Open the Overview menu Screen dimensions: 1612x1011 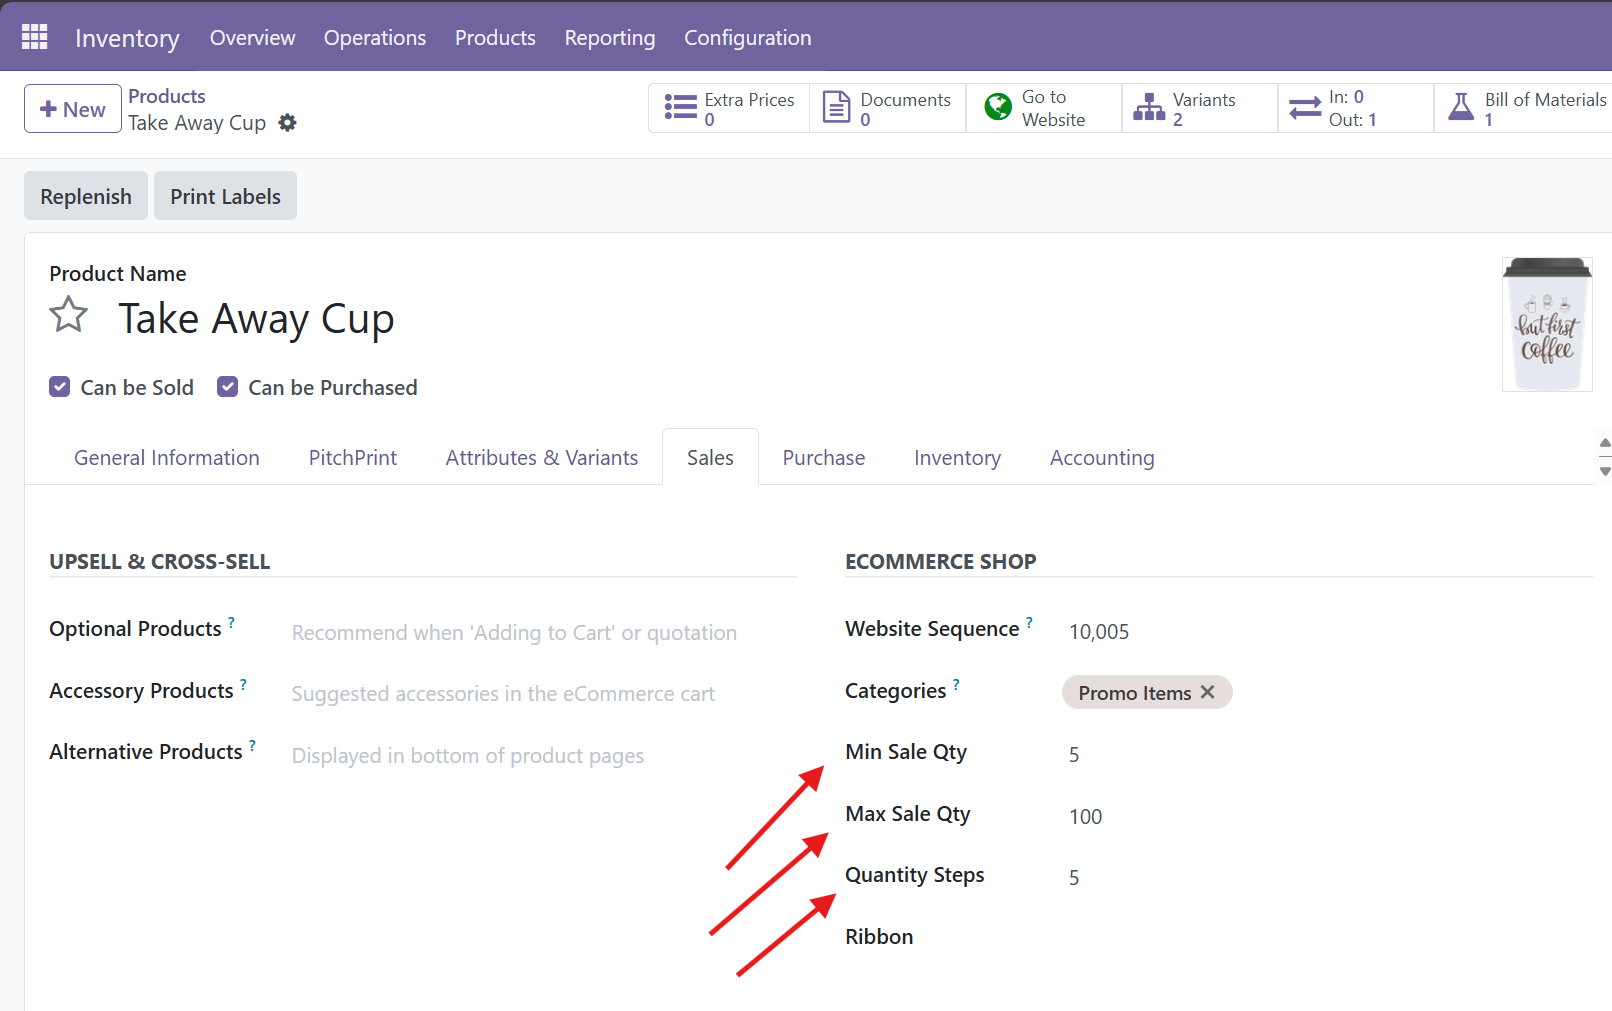click(x=252, y=38)
